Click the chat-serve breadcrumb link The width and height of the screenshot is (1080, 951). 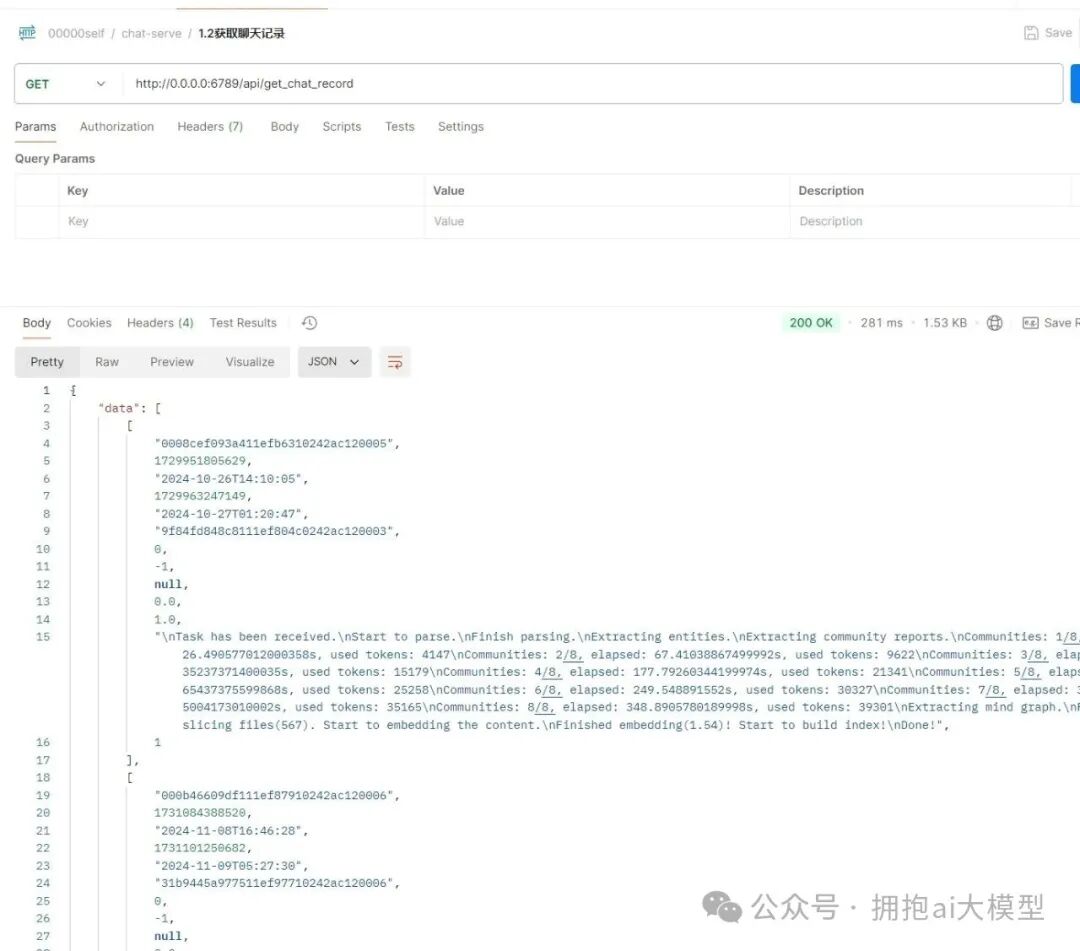pos(151,32)
